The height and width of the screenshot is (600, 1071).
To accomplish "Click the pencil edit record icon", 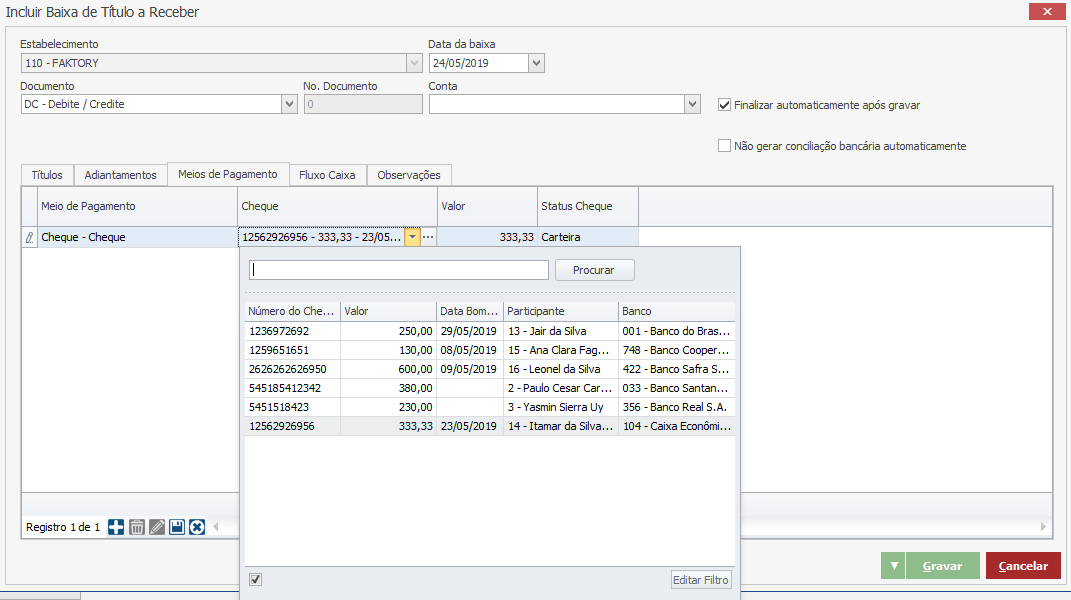I will [157, 527].
